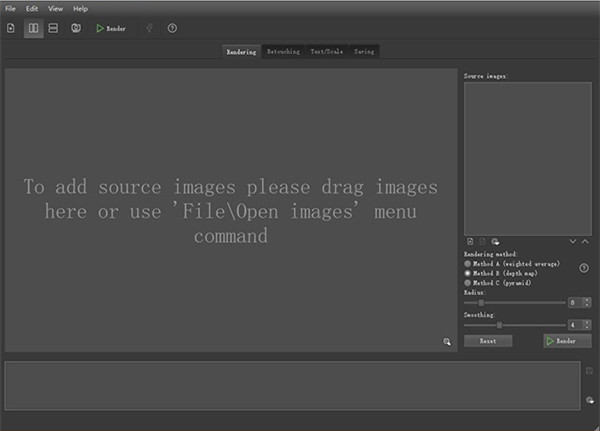
Task: Move selected source image down with chevron
Action: click(x=573, y=241)
